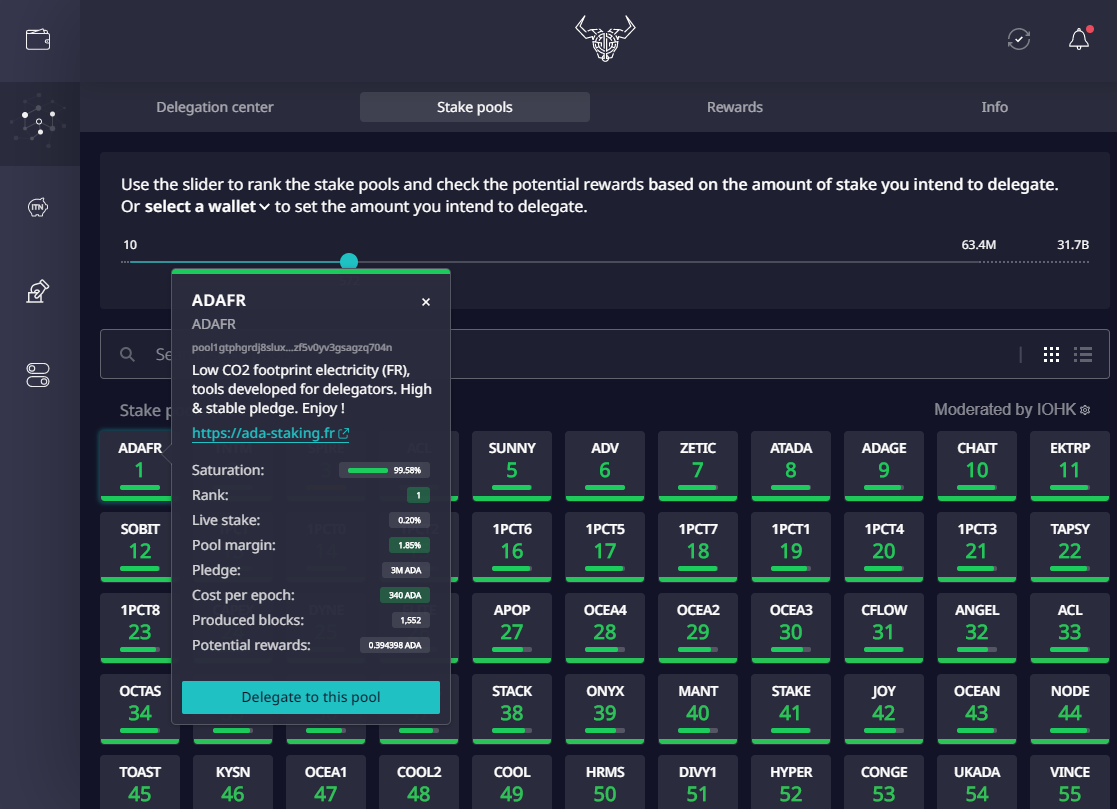The image size is (1117, 809).
Task: Expand the select a wallet dropdown
Action: click(x=207, y=207)
